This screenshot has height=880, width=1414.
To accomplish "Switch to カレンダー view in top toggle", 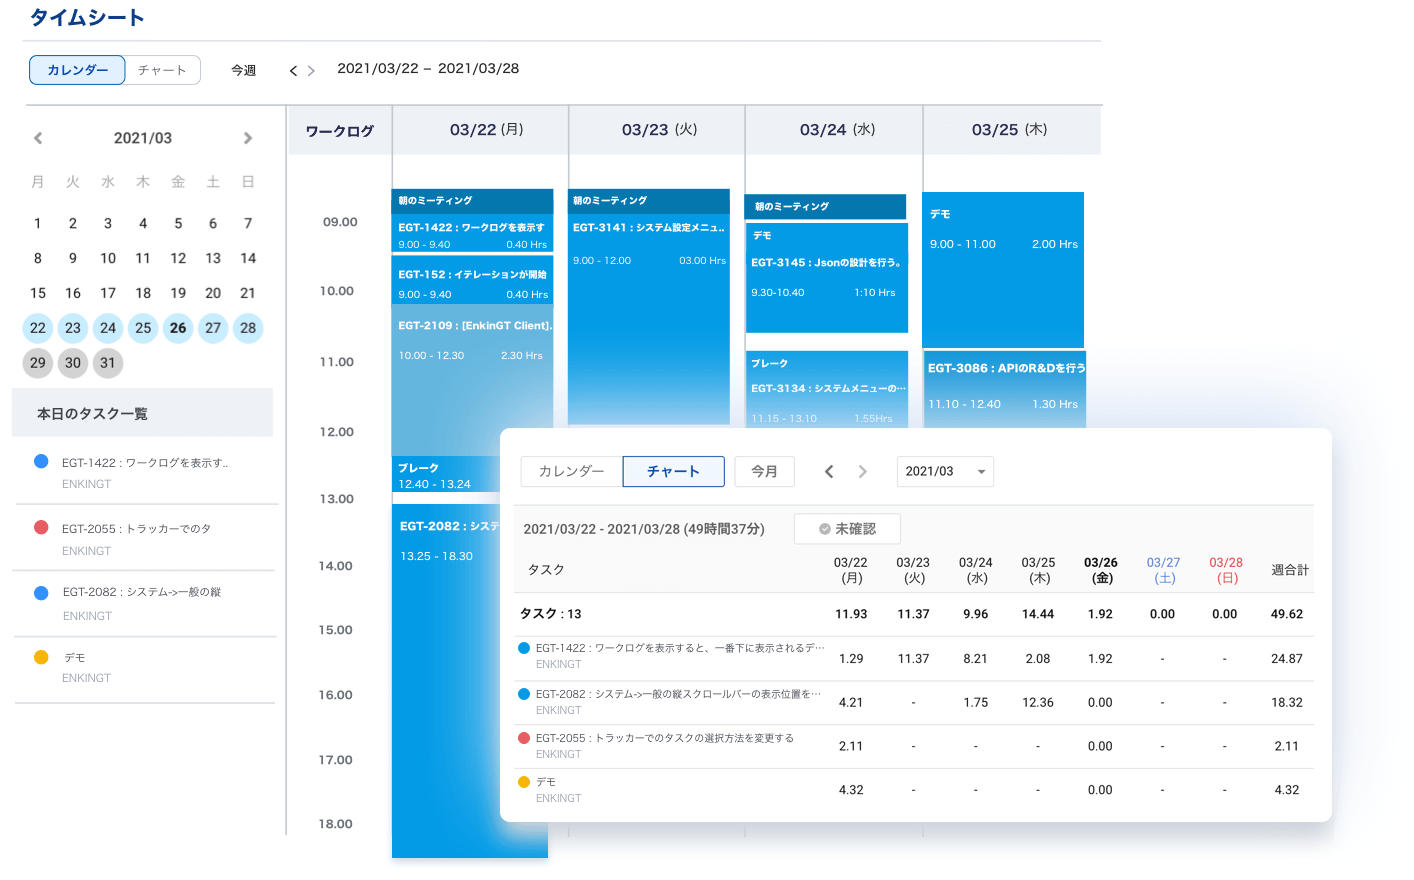I will (x=77, y=70).
